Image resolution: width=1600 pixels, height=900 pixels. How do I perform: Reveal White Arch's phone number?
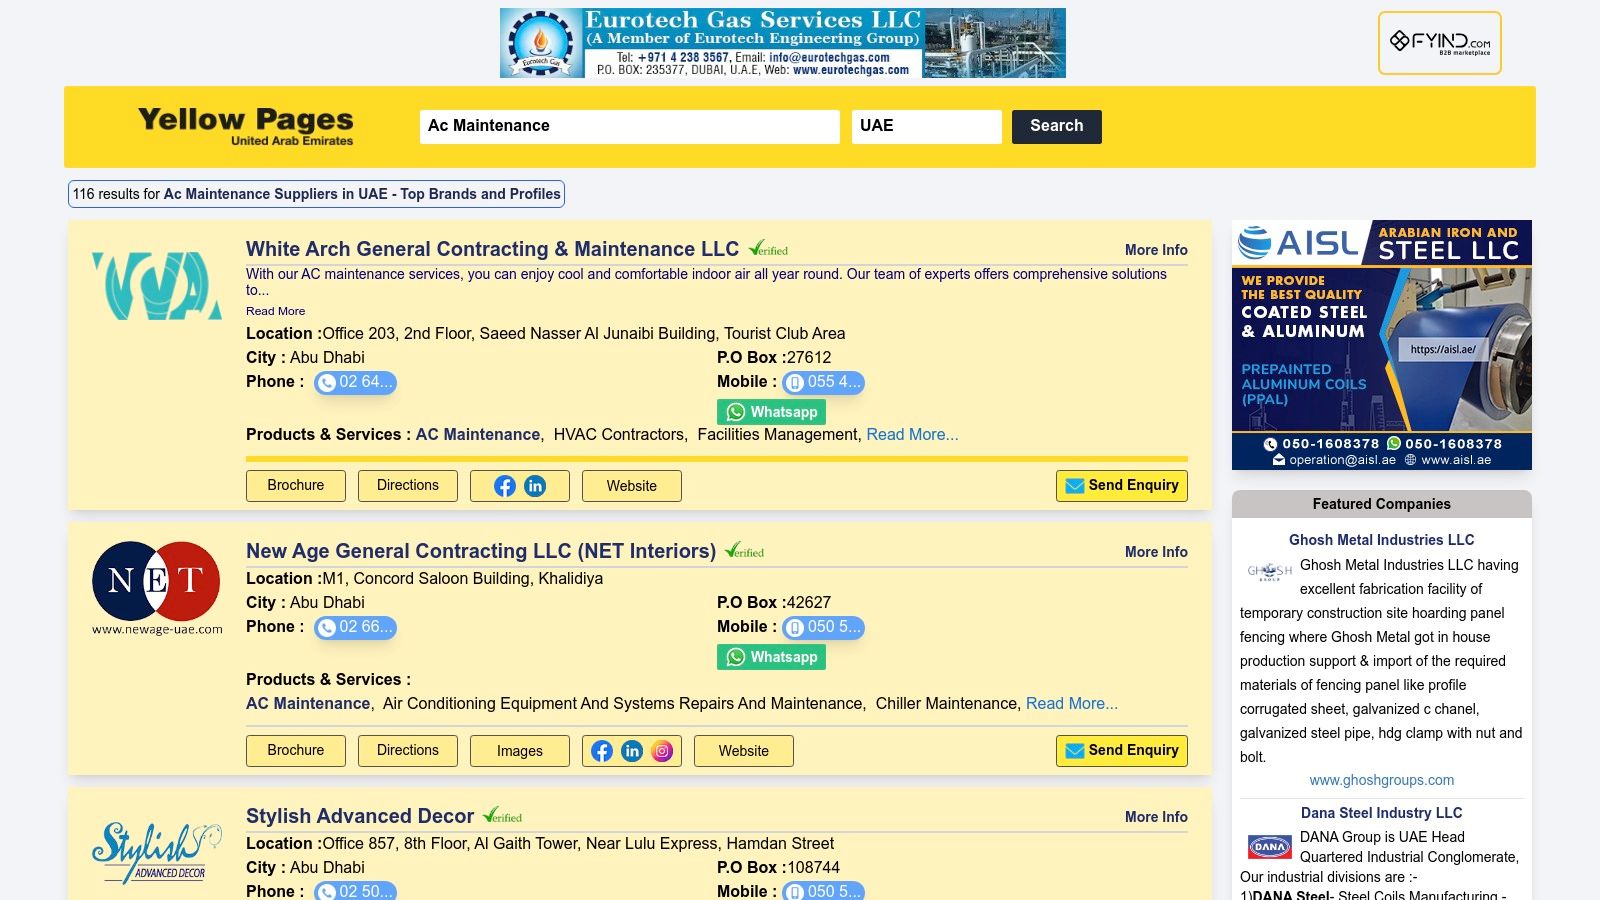coord(356,382)
